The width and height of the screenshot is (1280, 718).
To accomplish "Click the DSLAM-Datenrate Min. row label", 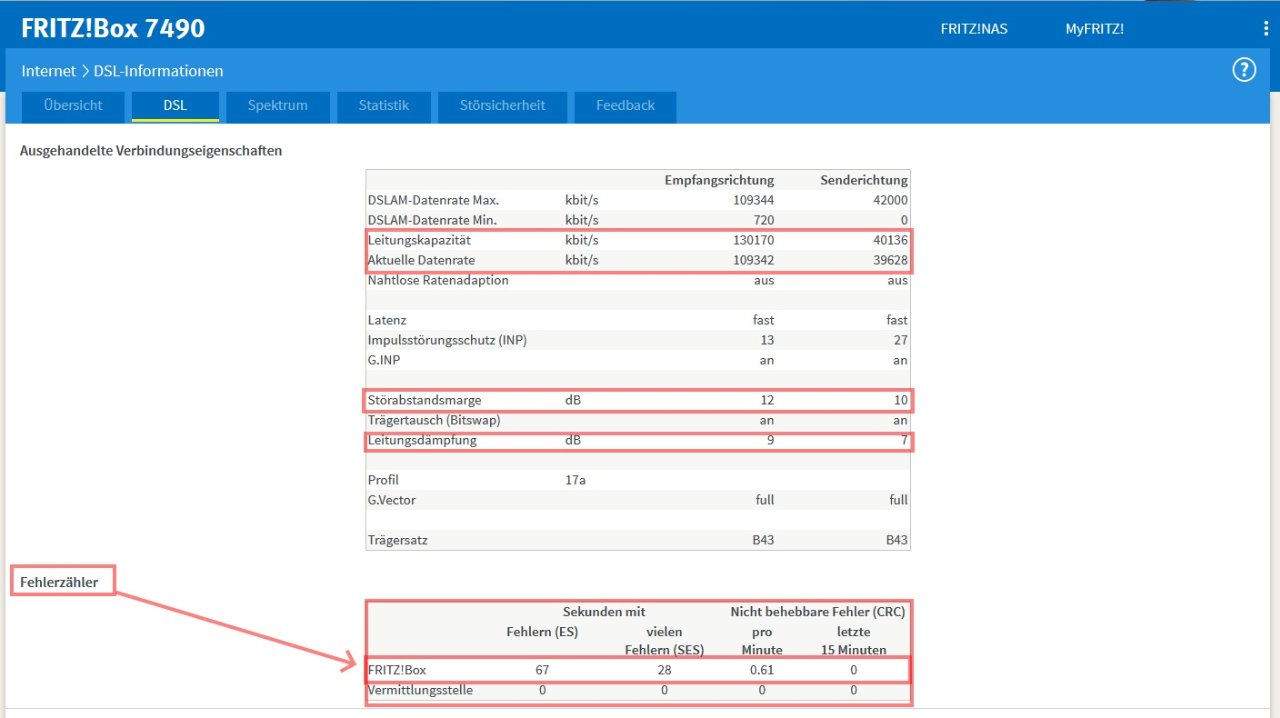I will [431, 220].
